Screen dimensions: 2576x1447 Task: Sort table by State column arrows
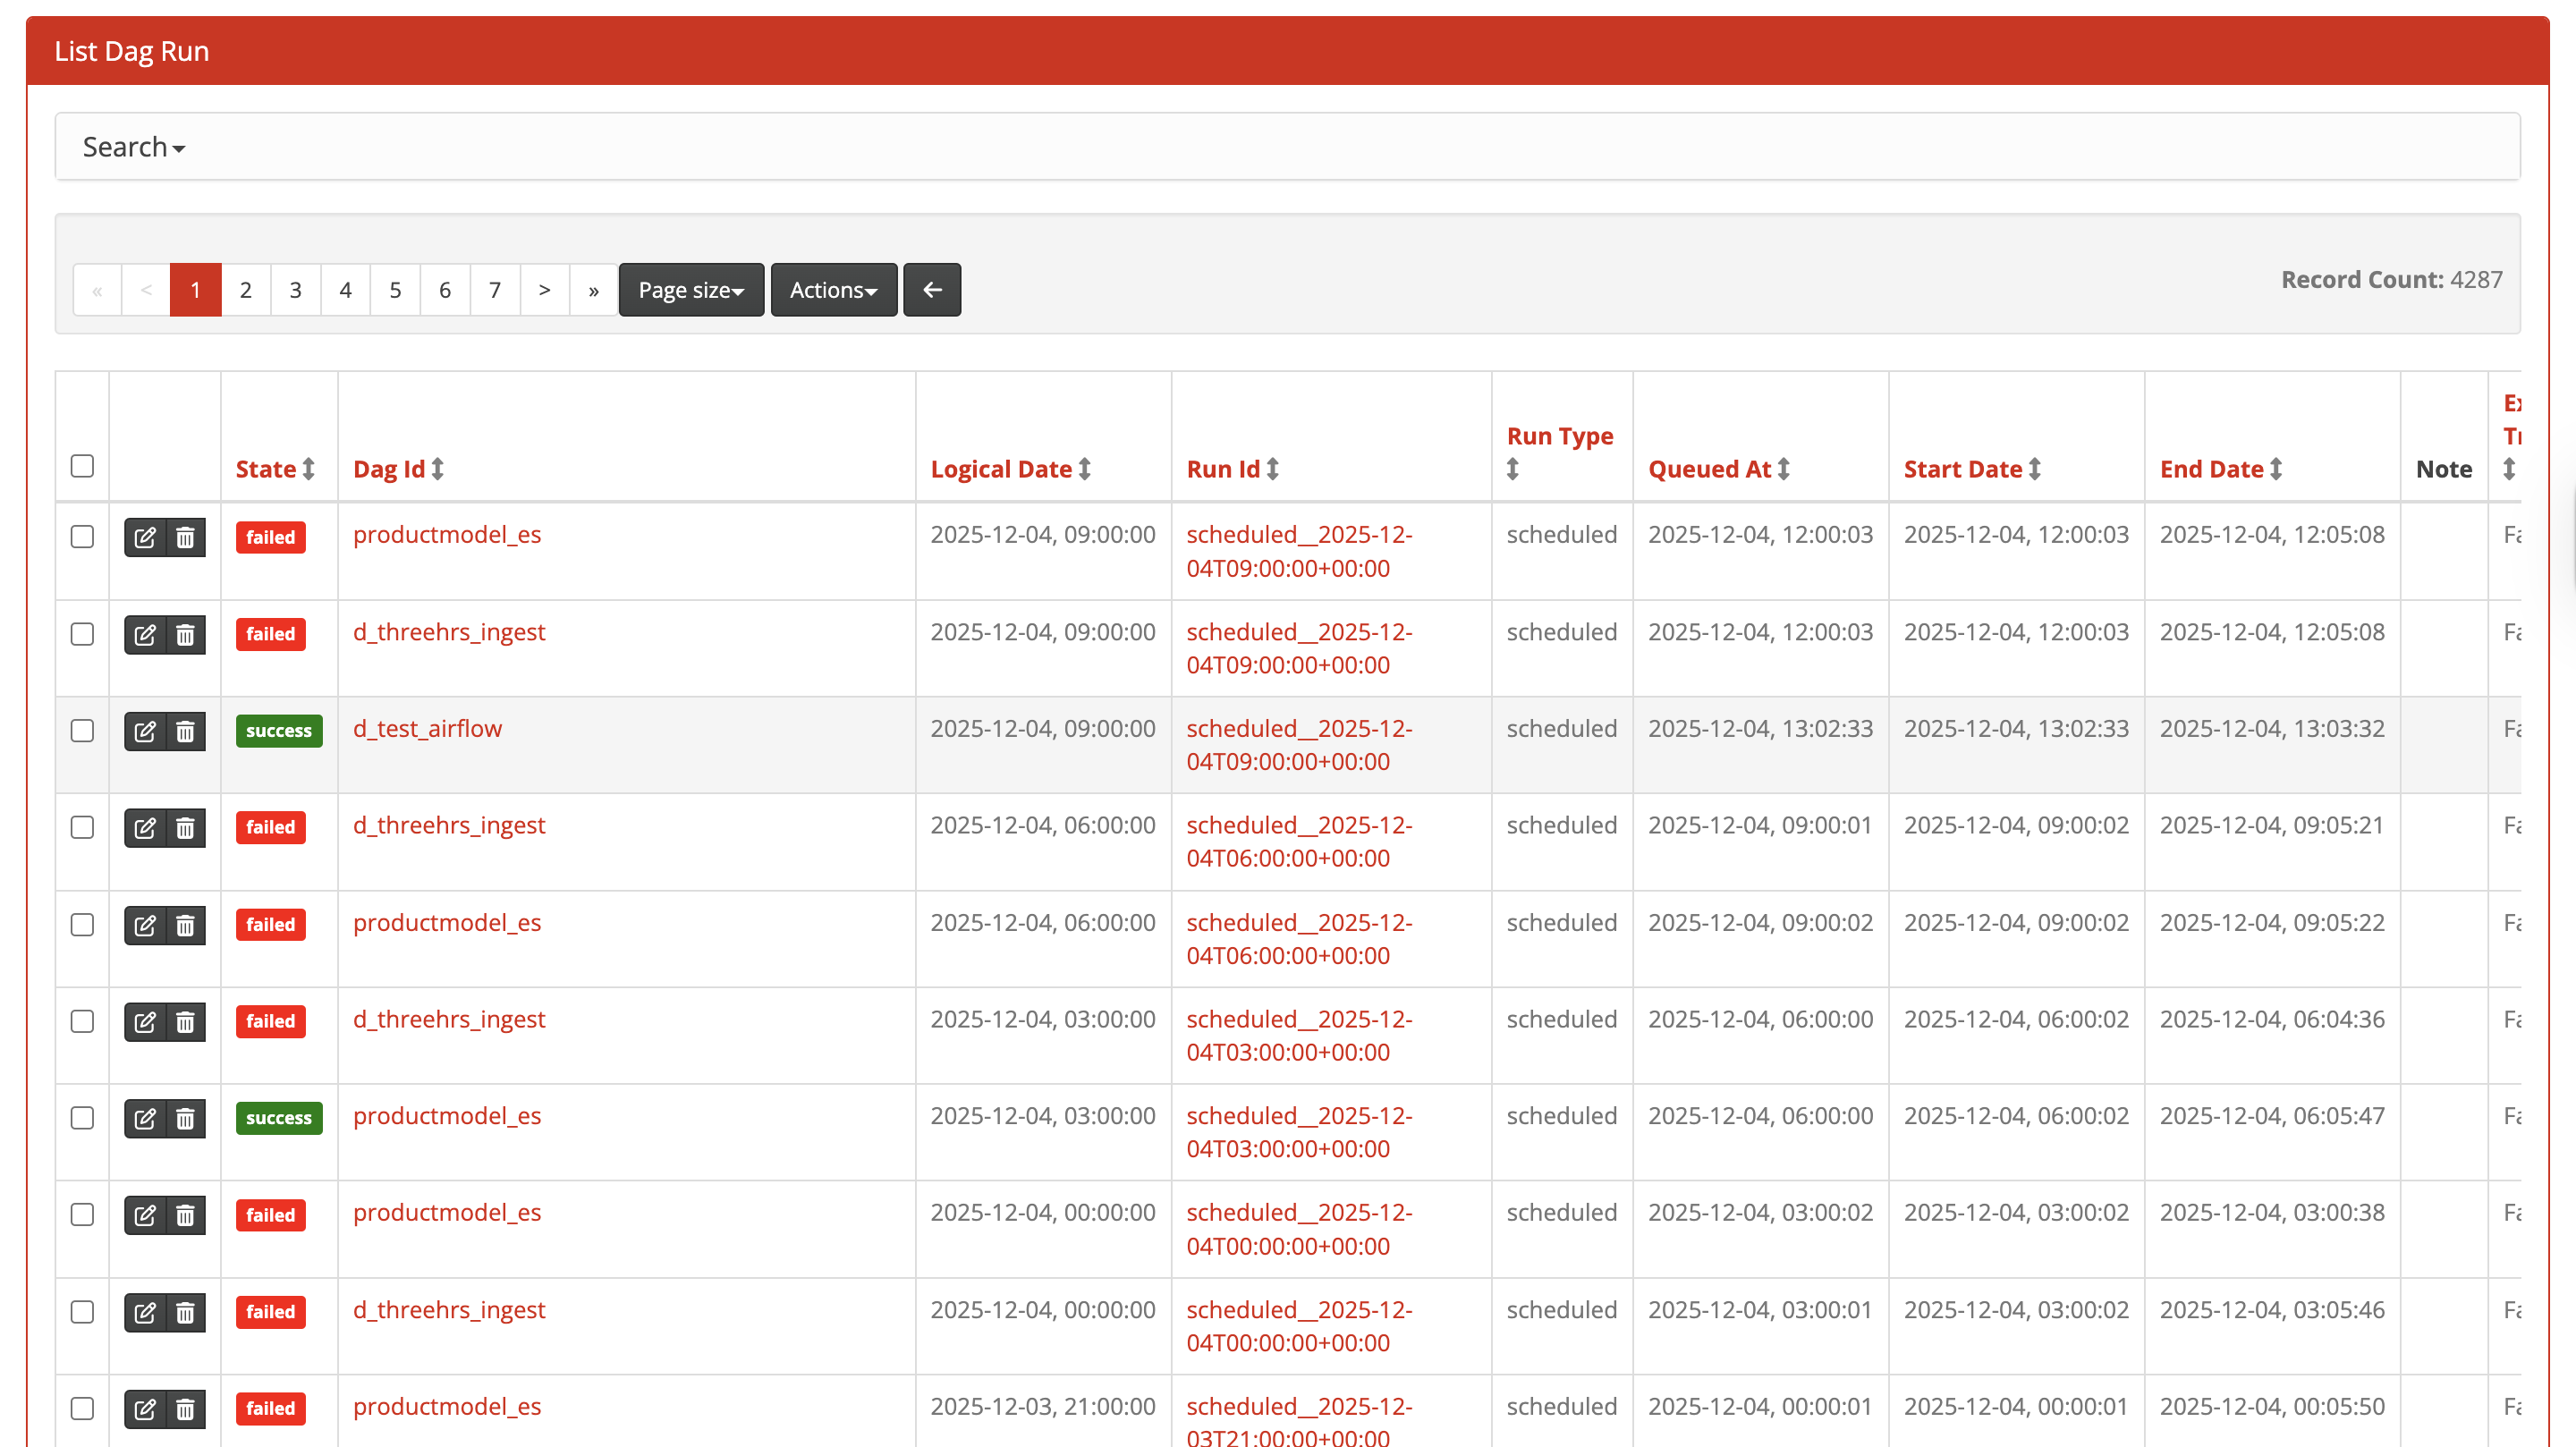tap(309, 469)
